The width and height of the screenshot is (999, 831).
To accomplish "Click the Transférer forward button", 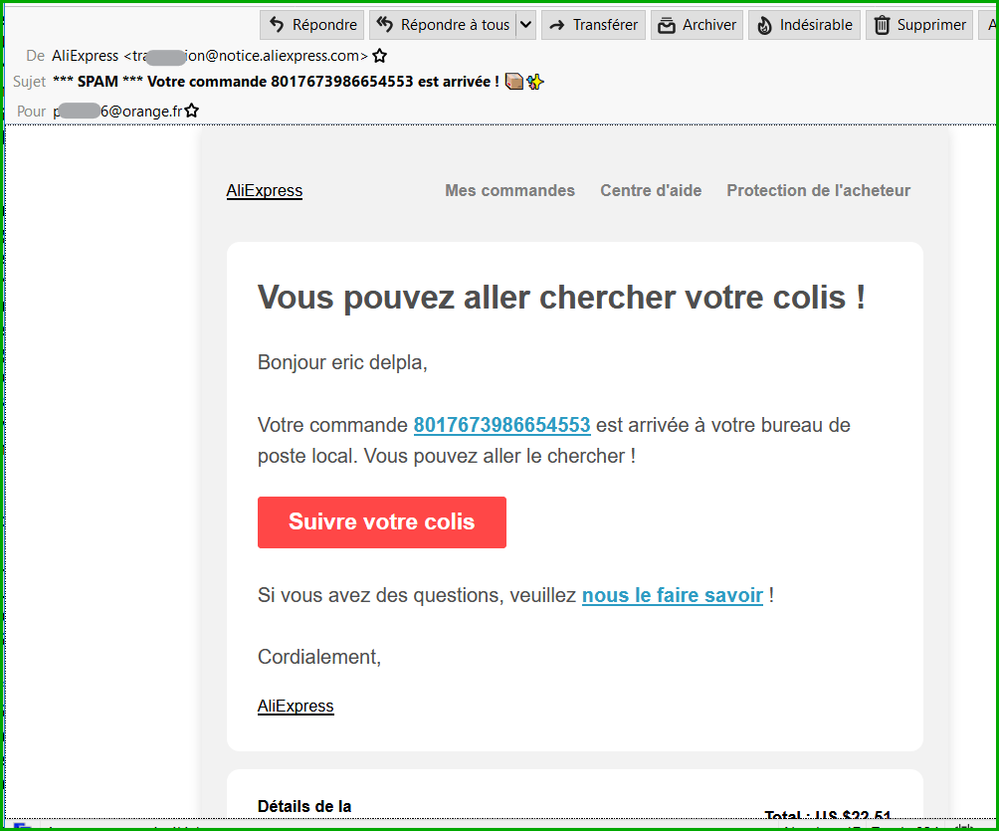I will pos(593,25).
